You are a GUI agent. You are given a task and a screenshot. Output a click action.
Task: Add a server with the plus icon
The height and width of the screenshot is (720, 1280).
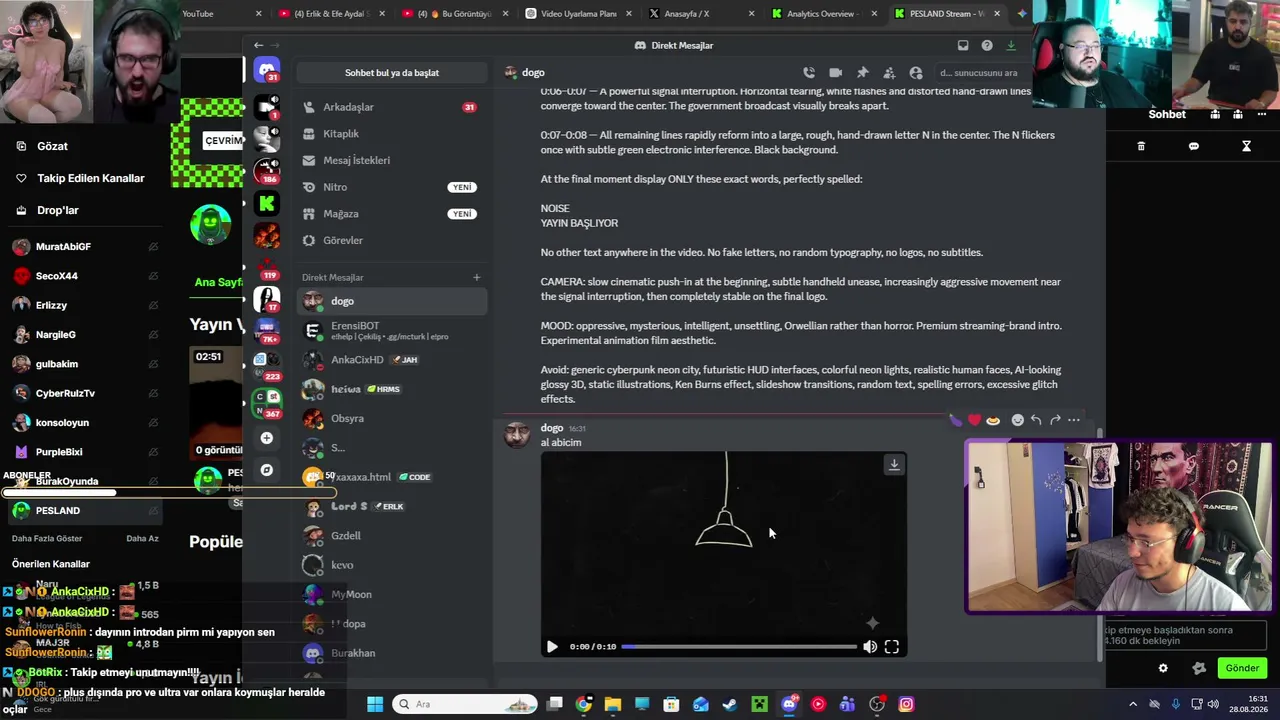[267, 438]
